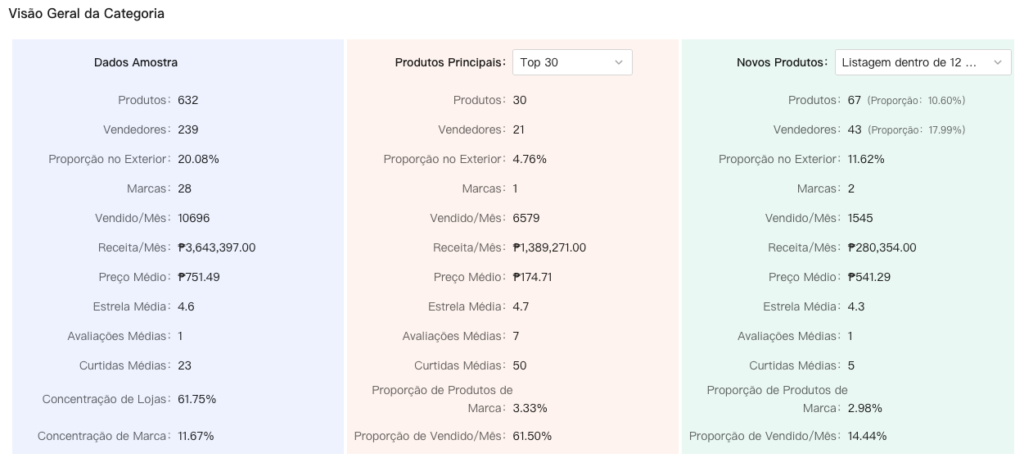The height and width of the screenshot is (458, 1024).
Task: Click the chevron arrow beside Top 30
Action: (x=618, y=62)
